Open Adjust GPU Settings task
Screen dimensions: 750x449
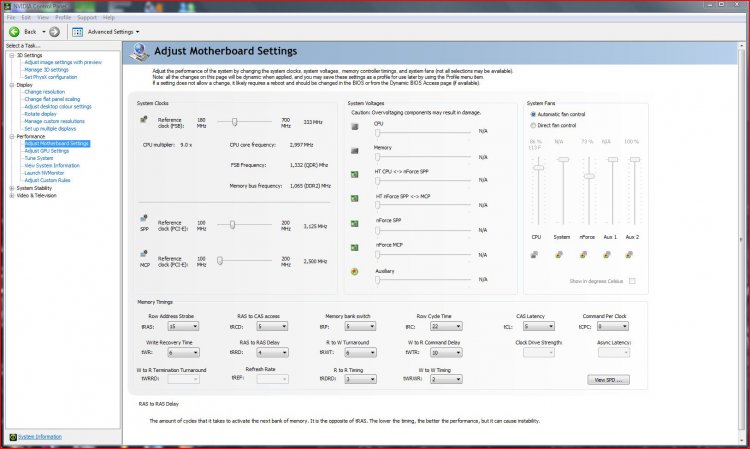click(47, 151)
